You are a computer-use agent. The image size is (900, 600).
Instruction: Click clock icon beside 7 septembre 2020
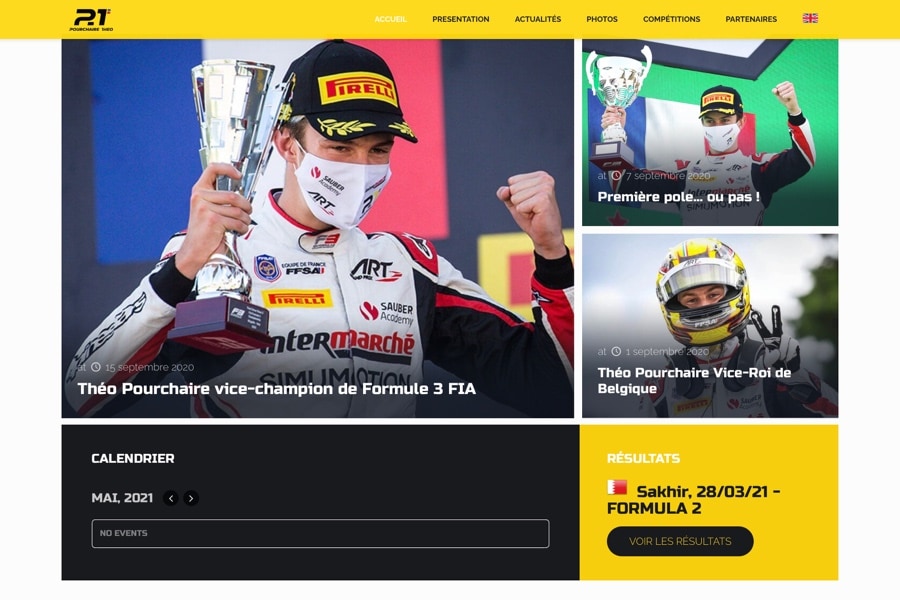tap(616, 176)
